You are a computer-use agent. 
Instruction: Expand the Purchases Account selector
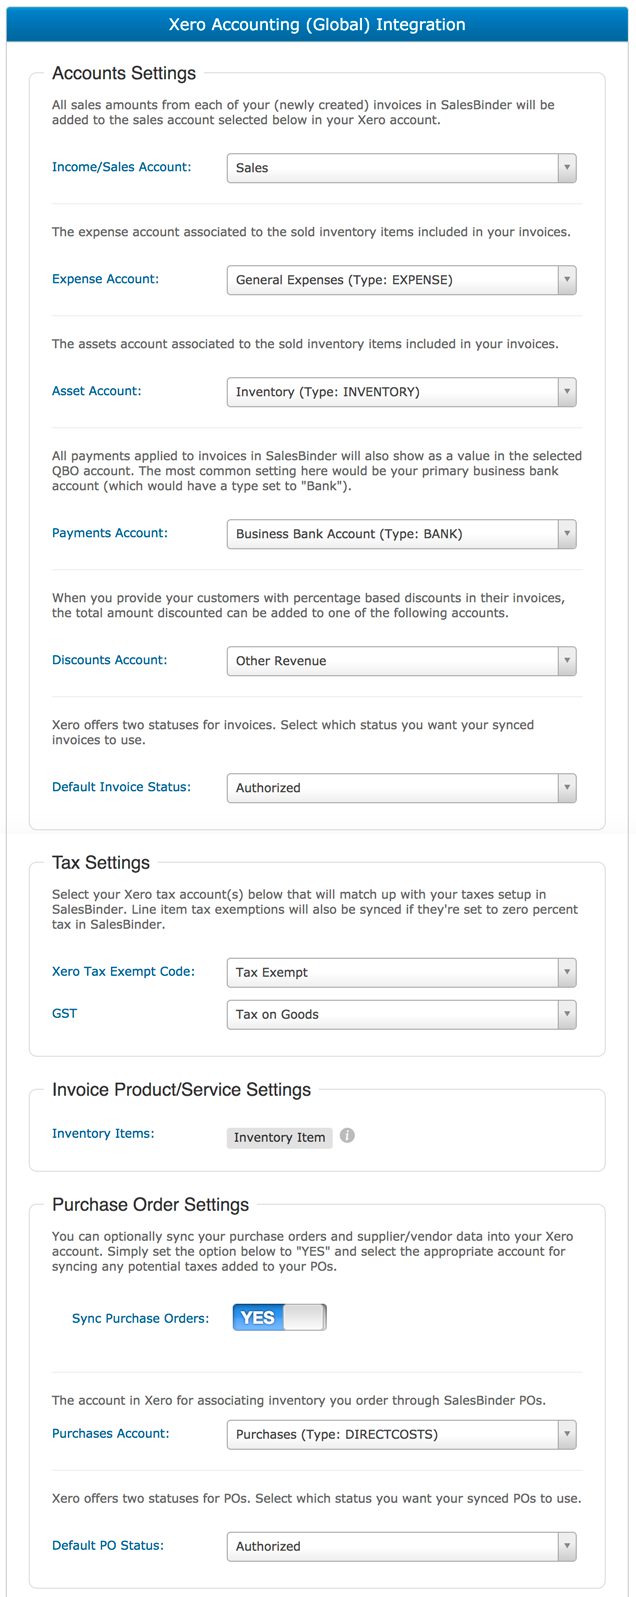click(x=566, y=1434)
